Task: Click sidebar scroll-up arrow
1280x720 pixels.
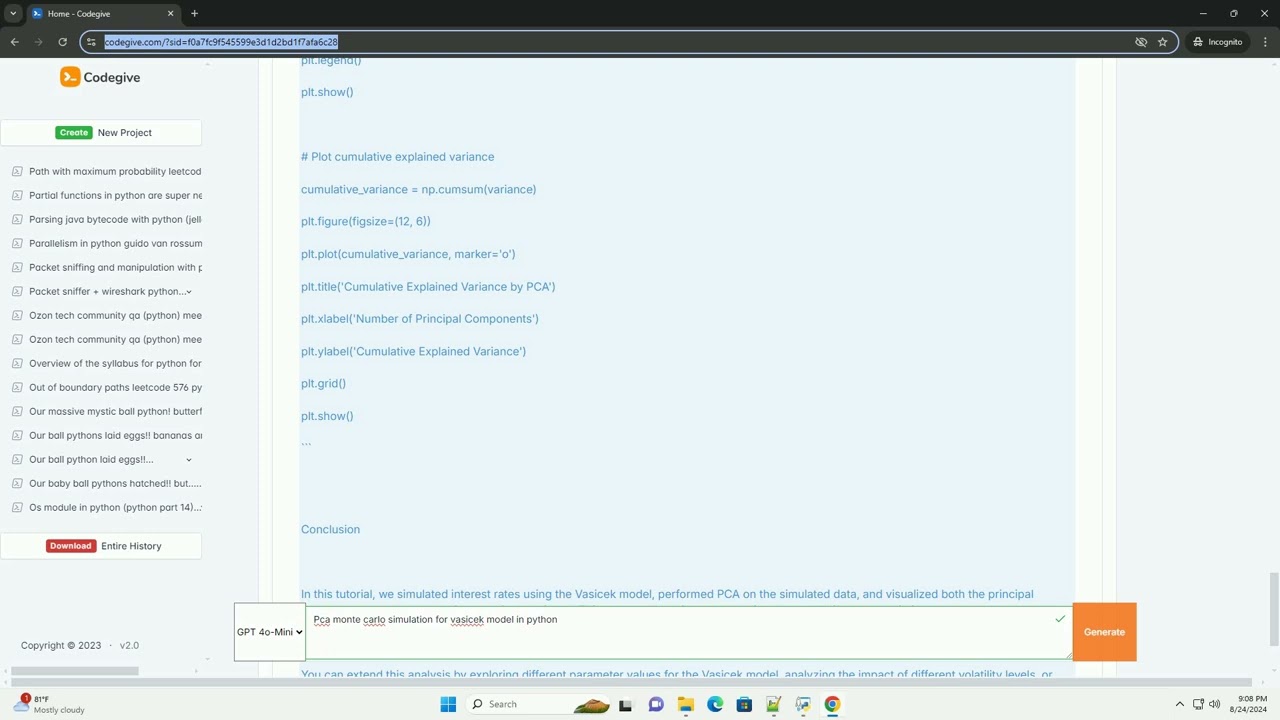Action: click(207, 64)
